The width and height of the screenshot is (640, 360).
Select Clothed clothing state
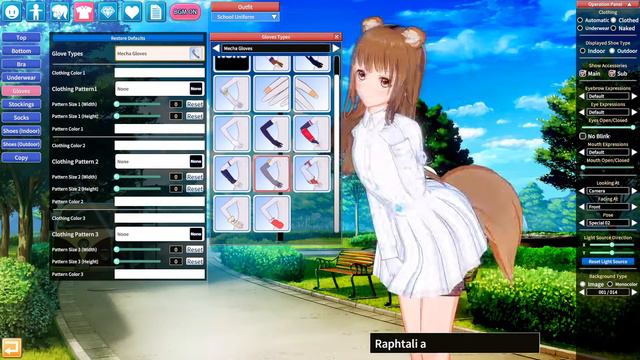tap(613, 20)
